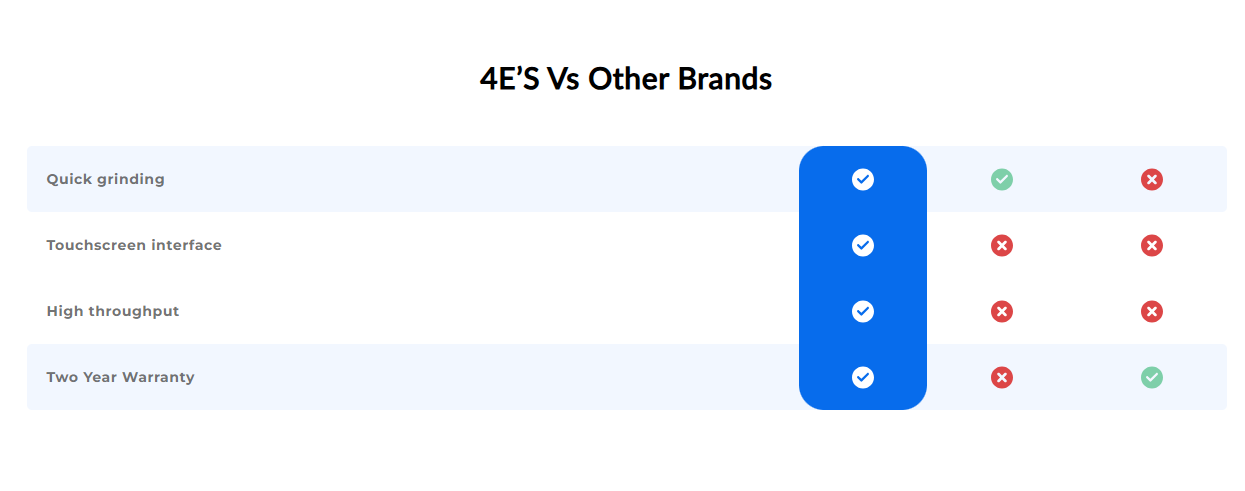
Task: Click the last red cross for Touchscreen interface
Action: click(x=1152, y=245)
